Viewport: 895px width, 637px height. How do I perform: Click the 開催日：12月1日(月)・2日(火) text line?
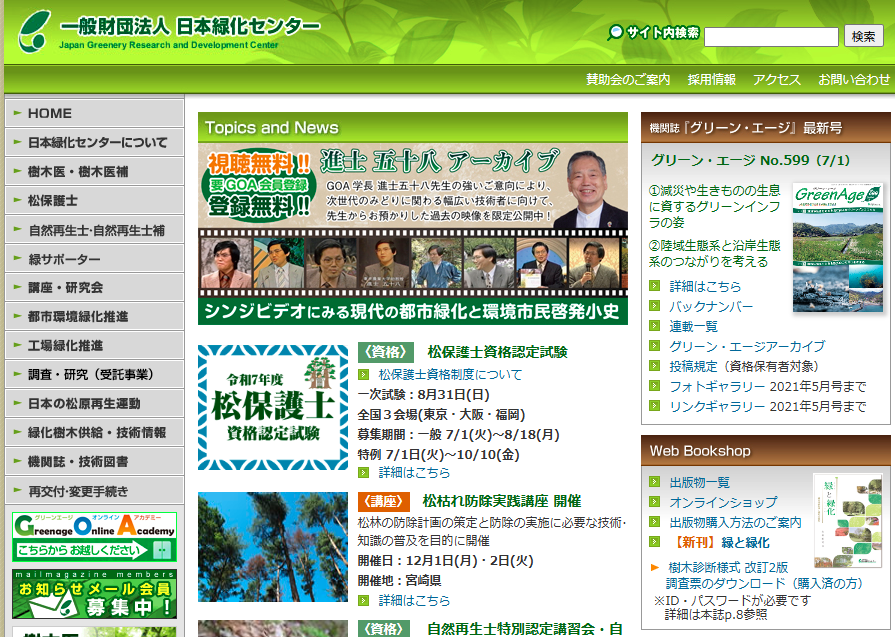click(x=445, y=561)
